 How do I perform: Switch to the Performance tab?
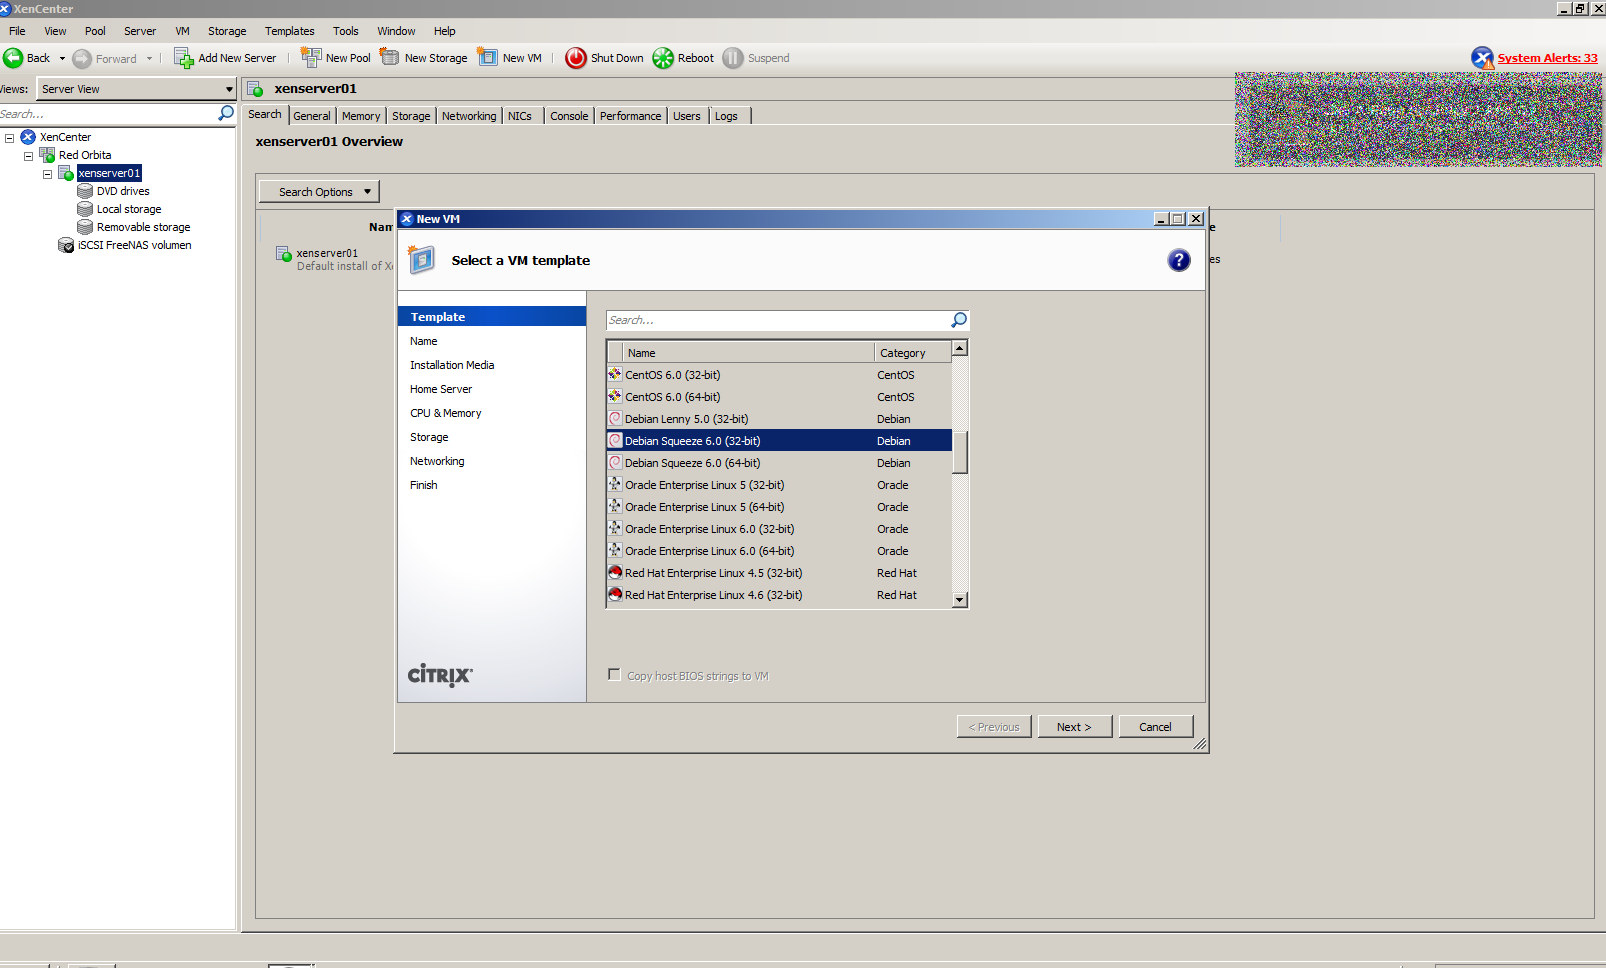(x=630, y=116)
